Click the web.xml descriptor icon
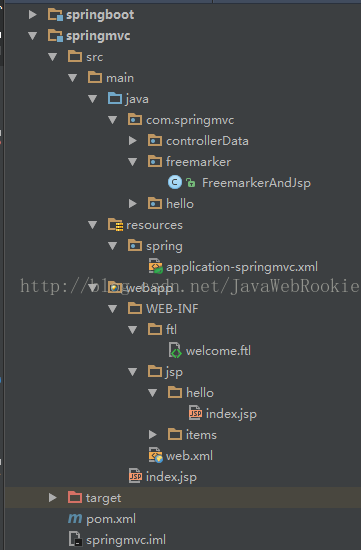The width and height of the screenshot is (361, 550). (x=155, y=455)
